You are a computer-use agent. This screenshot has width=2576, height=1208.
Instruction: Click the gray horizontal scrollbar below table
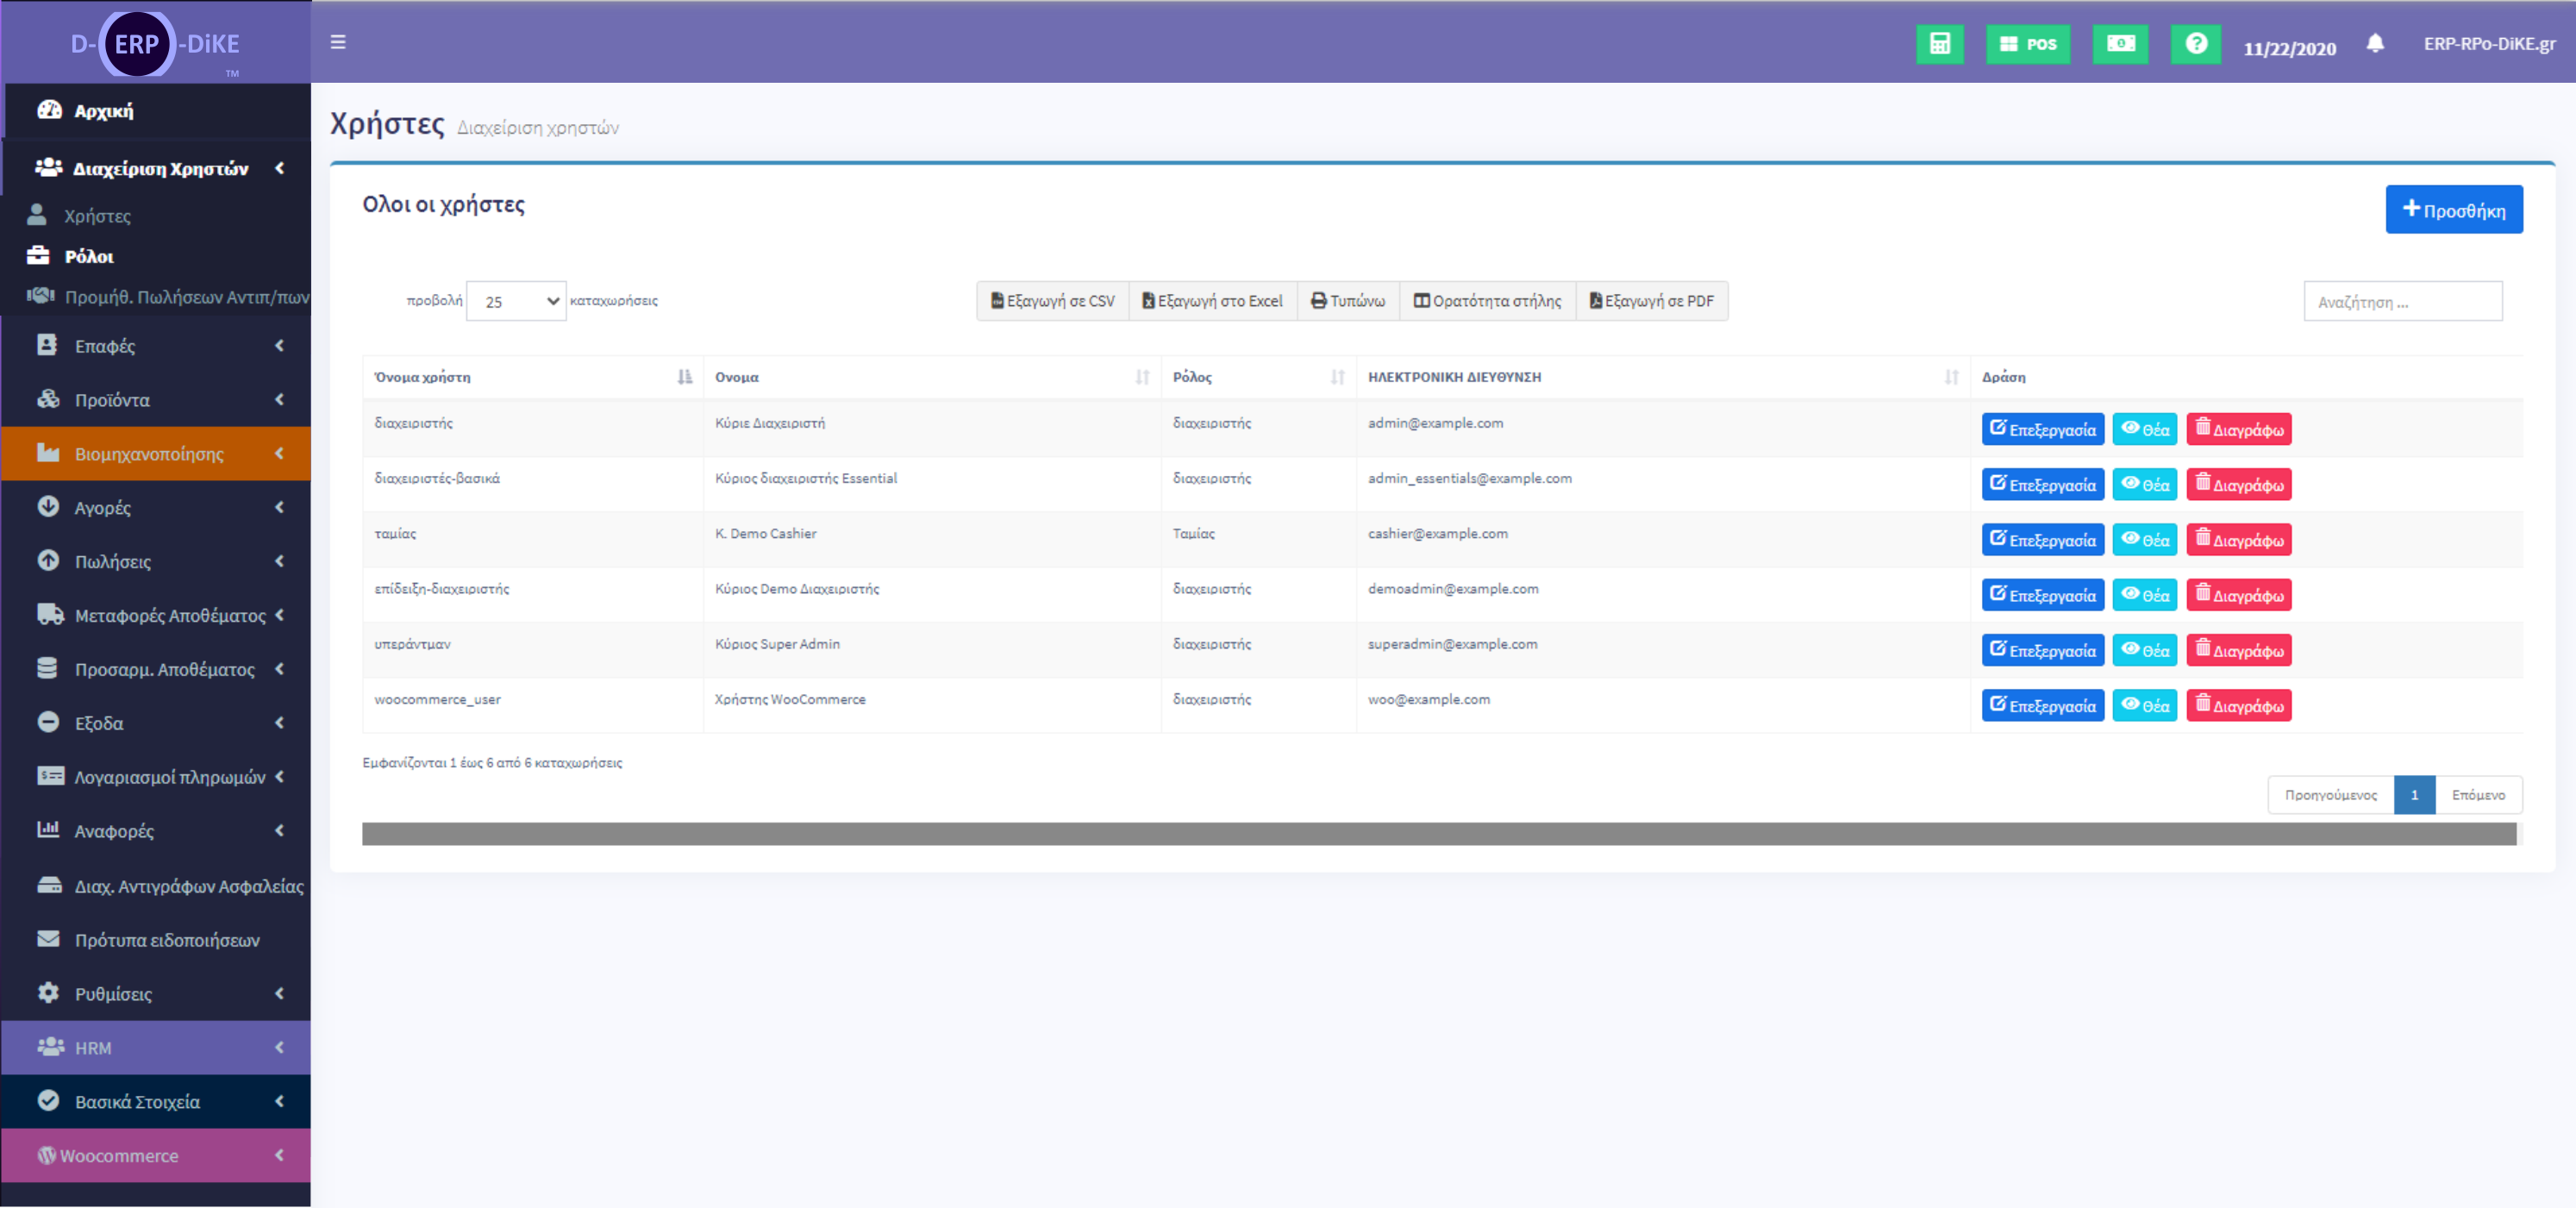(x=1438, y=834)
